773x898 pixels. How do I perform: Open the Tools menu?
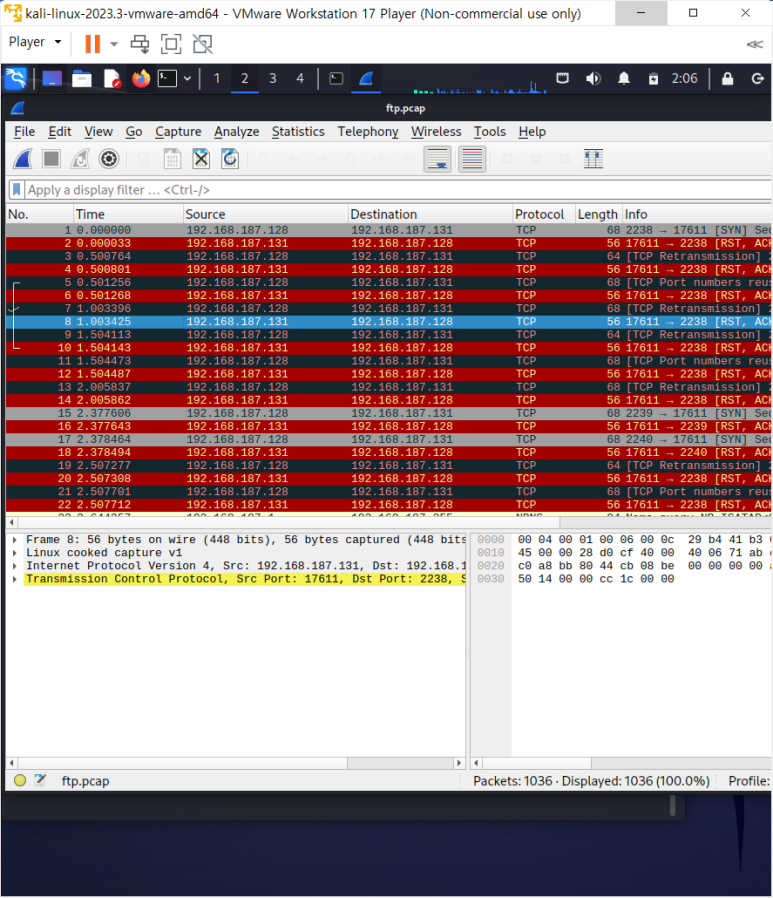[x=490, y=132]
